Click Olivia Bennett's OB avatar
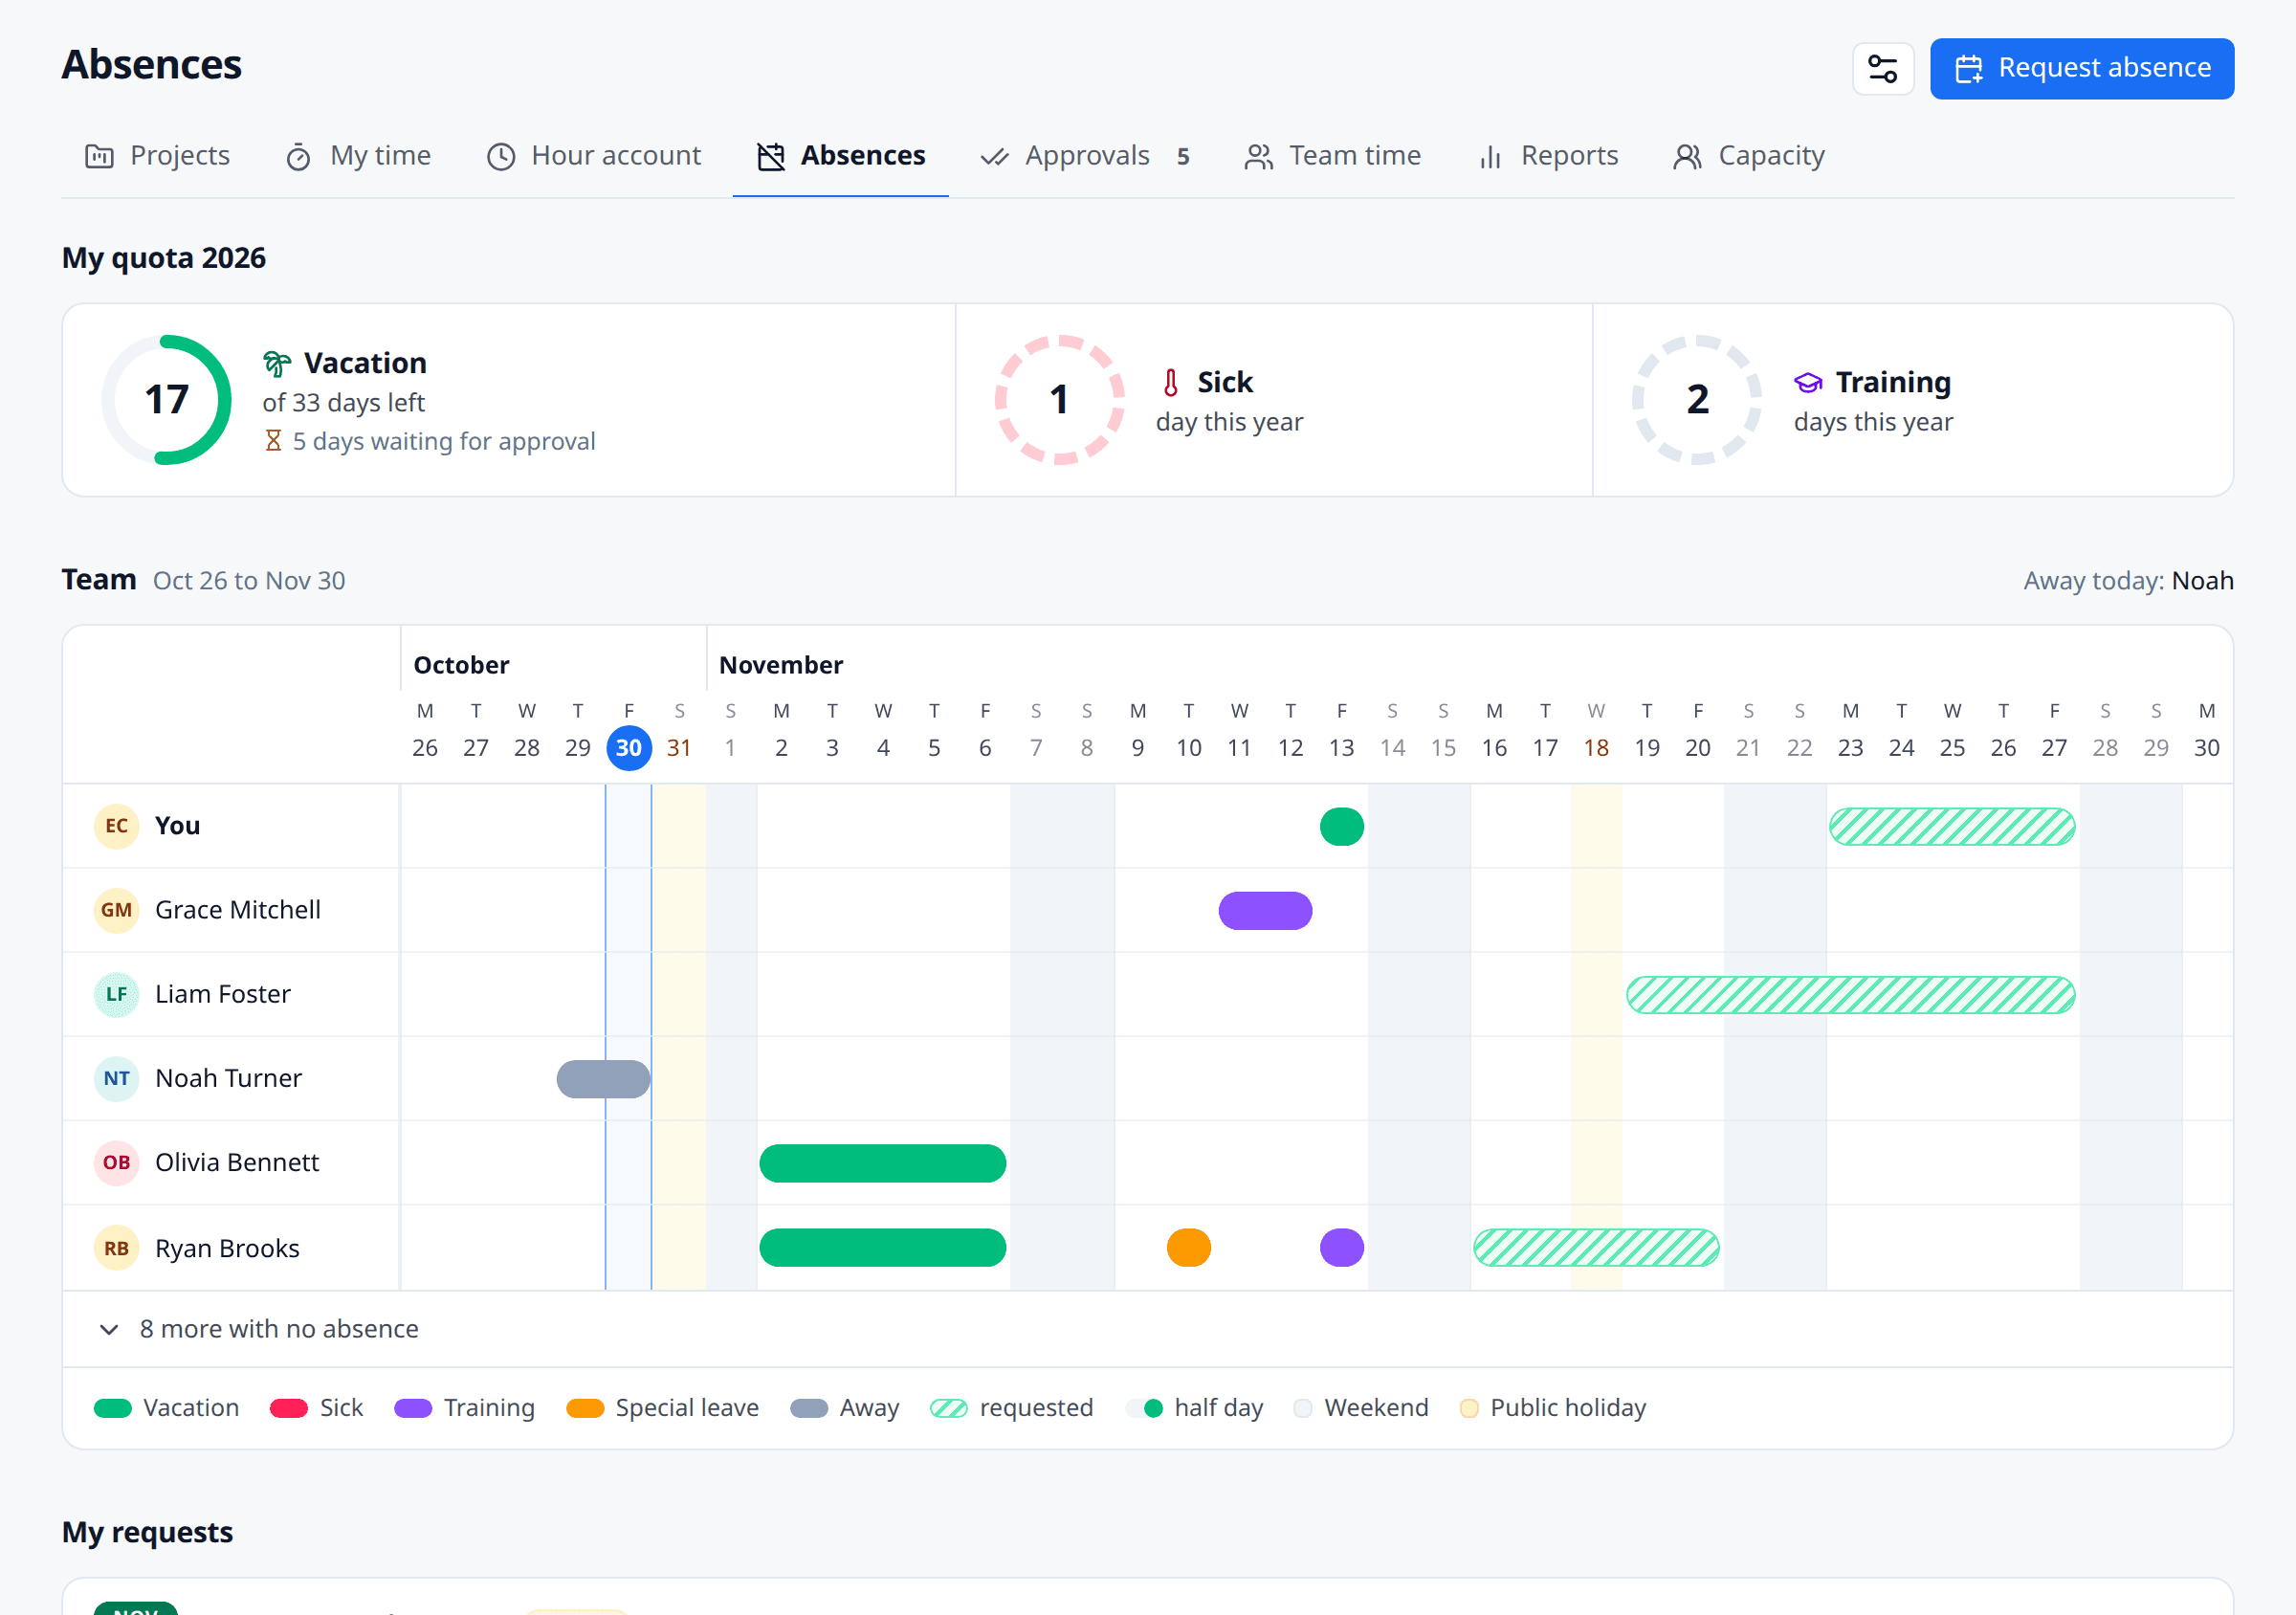 (x=116, y=1162)
